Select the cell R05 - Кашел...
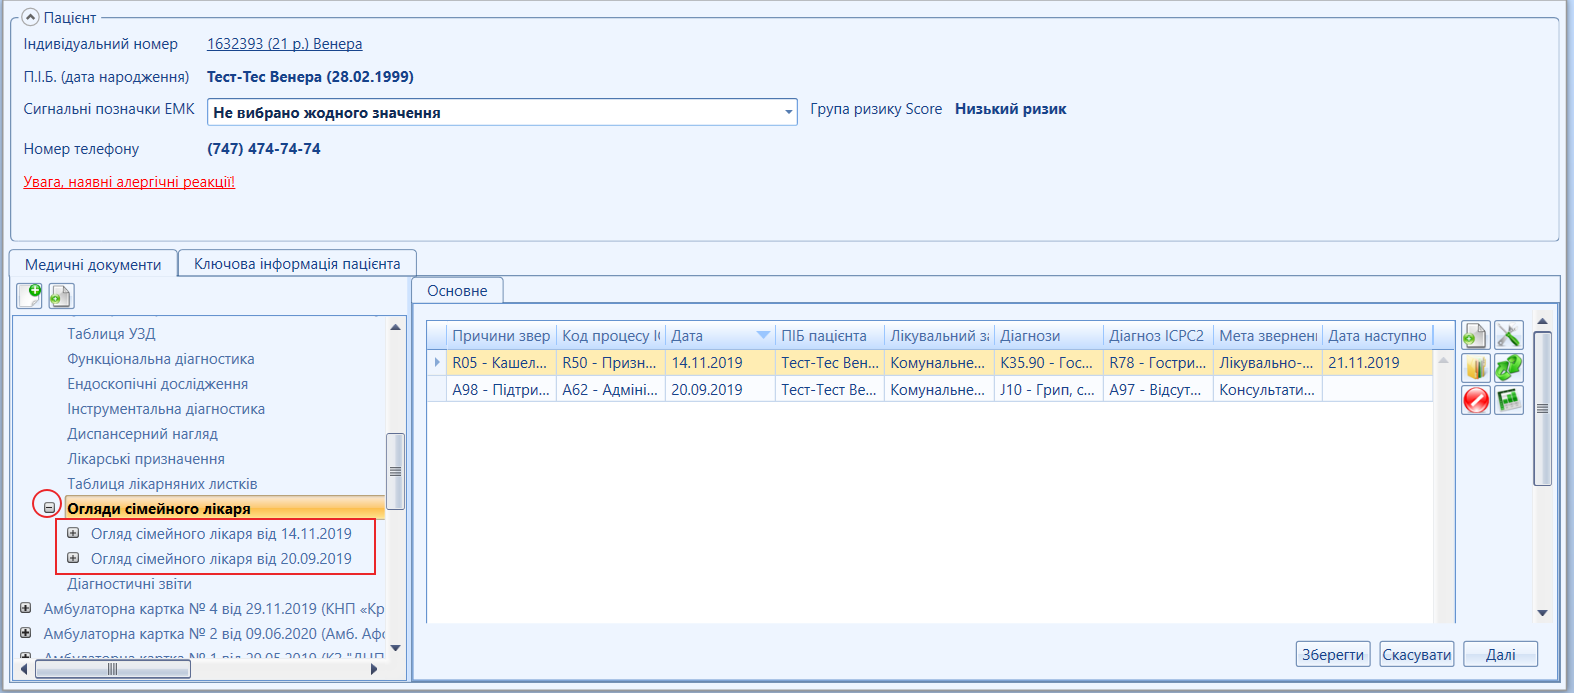Viewport: 1574px width, 693px height. pos(501,363)
